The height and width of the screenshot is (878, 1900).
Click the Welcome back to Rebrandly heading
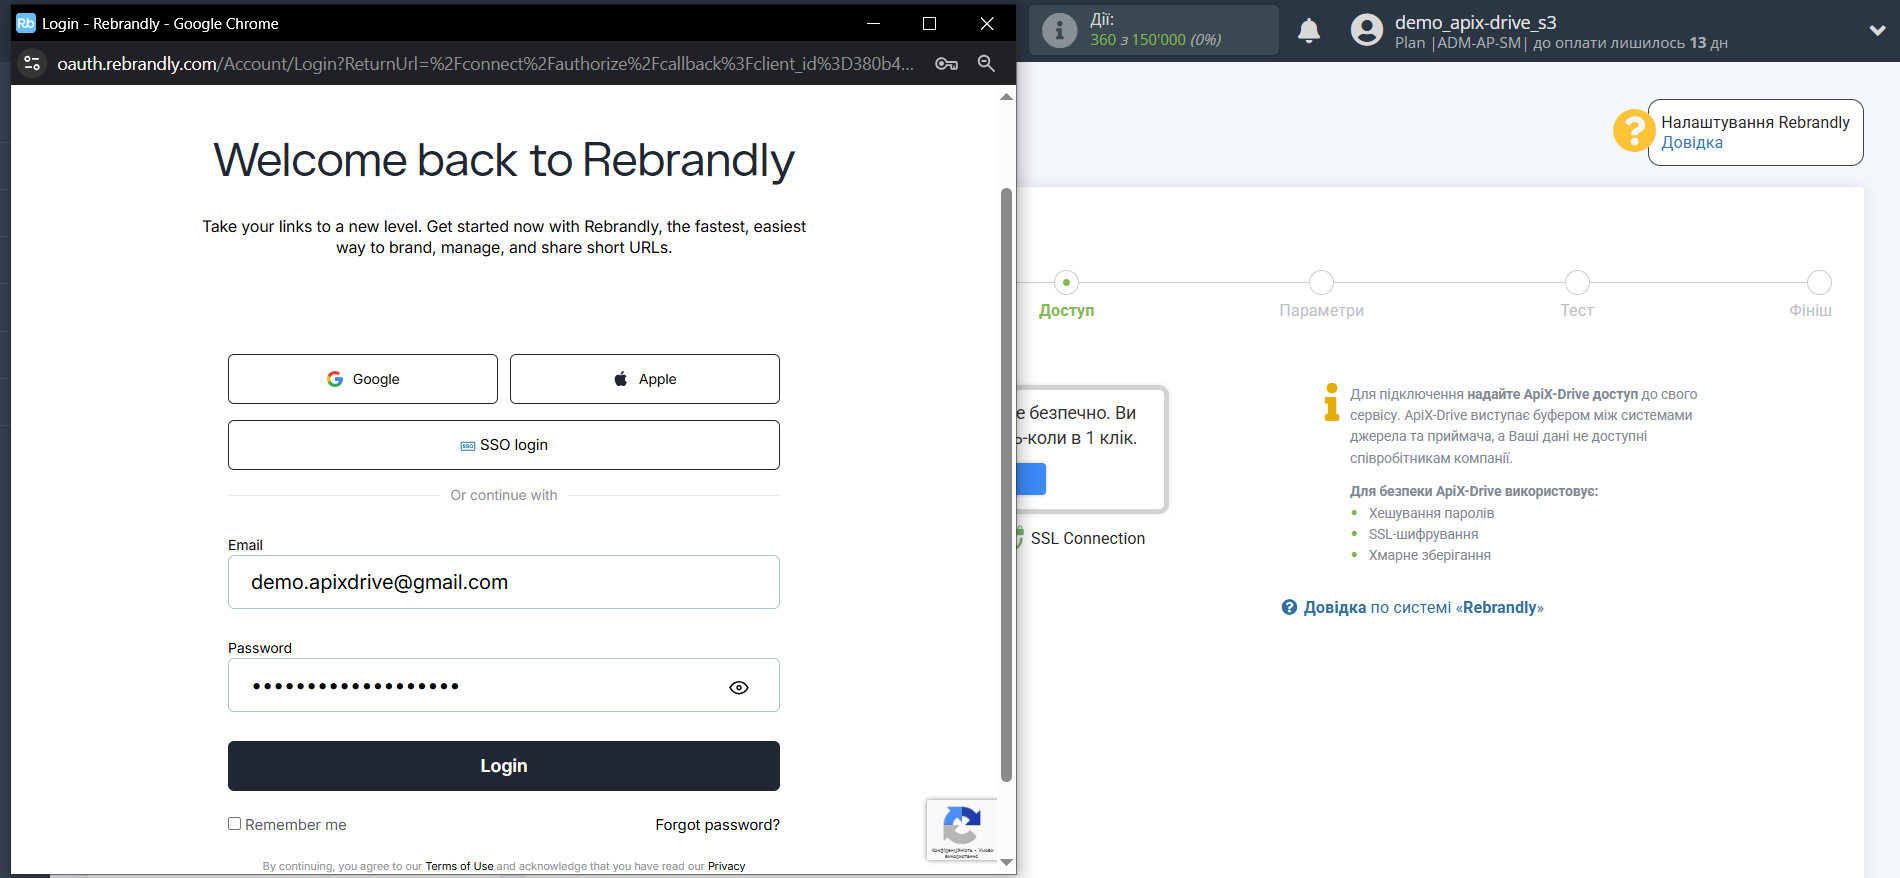tap(504, 160)
